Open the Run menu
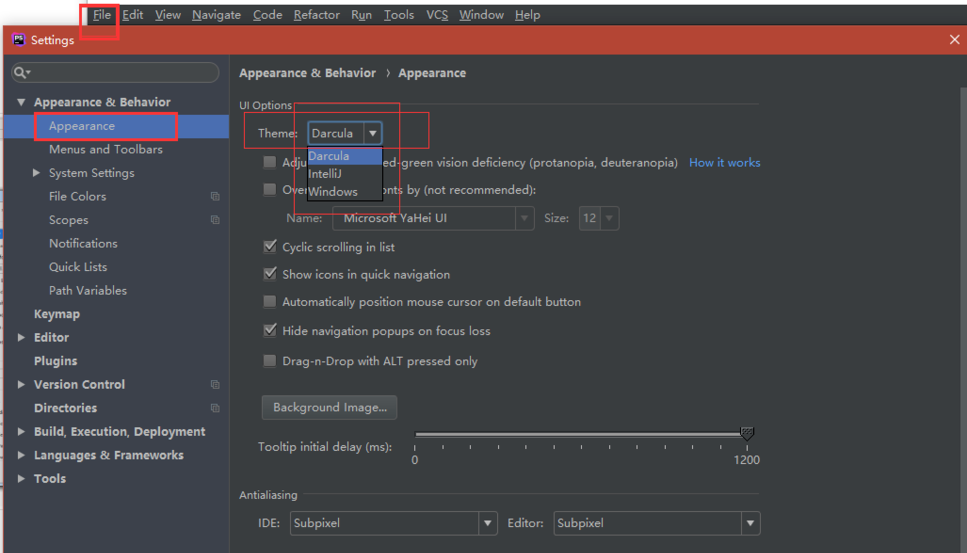Image resolution: width=967 pixels, height=553 pixels. click(361, 15)
